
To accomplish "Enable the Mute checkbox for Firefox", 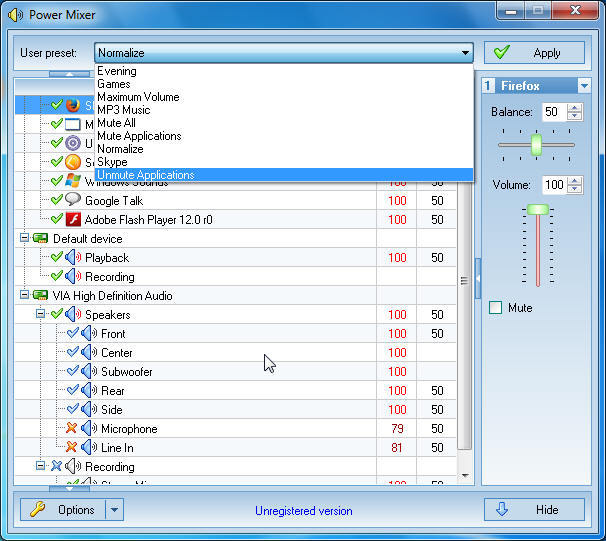I will 495,308.
